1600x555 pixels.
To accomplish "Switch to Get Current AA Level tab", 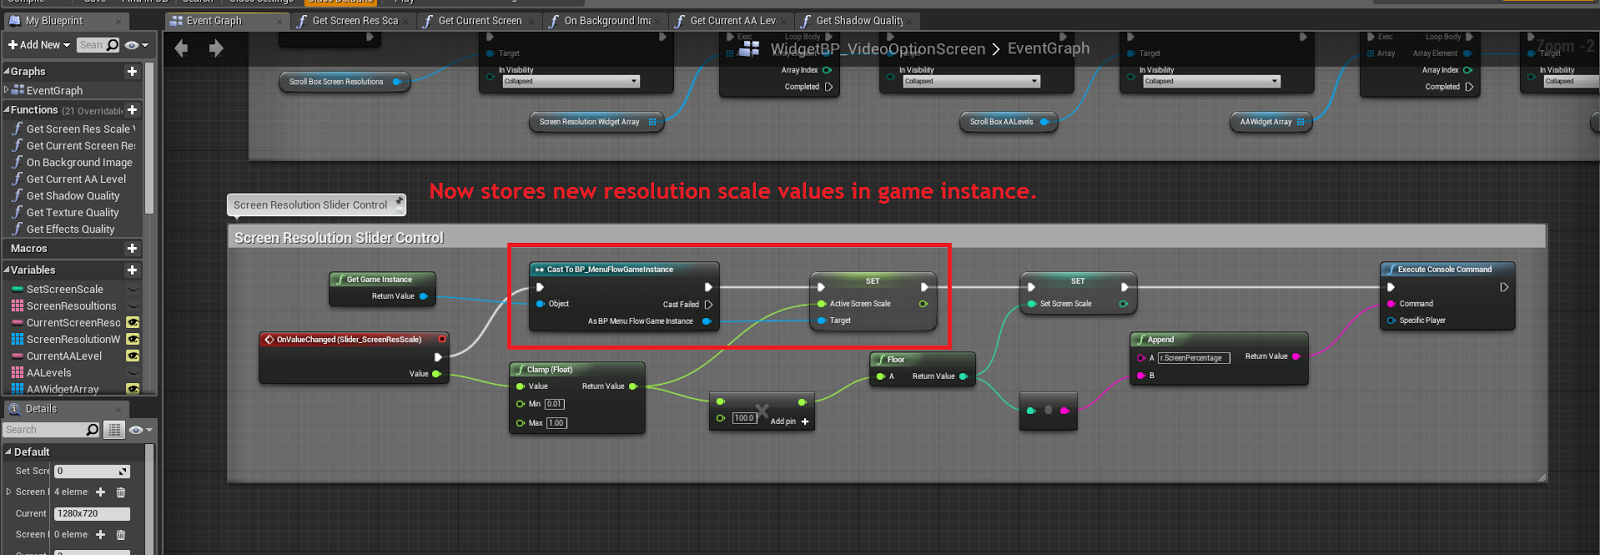I will pos(732,20).
